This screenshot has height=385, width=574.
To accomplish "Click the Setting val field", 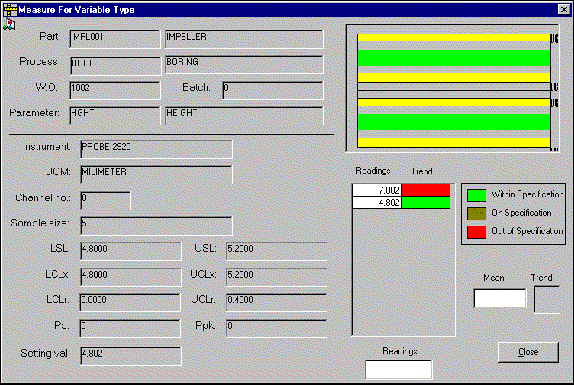I will pos(131,356).
